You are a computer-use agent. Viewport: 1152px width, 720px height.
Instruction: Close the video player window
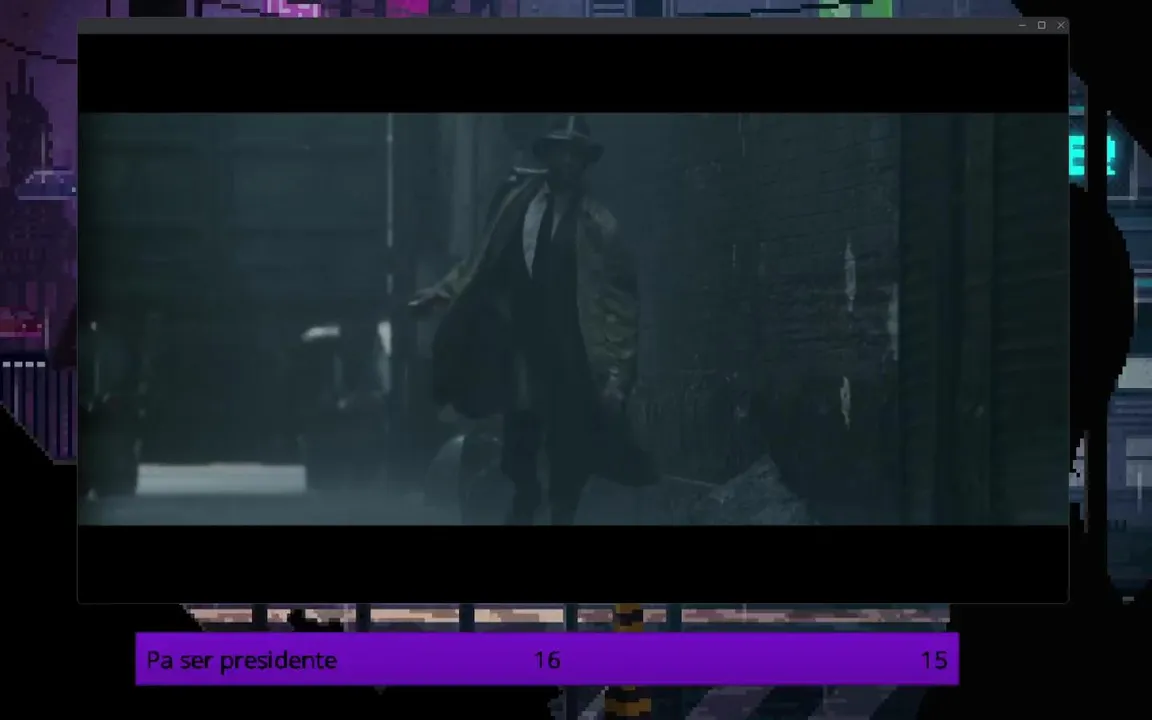tap(1061, 25)
